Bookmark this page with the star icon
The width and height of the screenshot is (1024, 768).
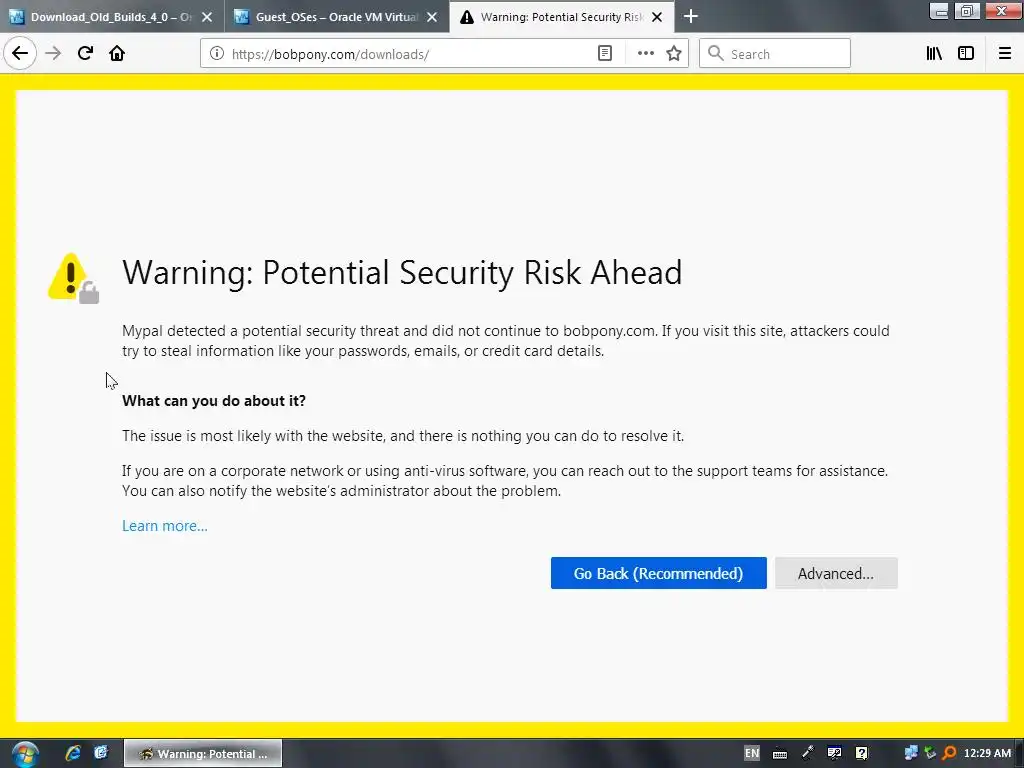(x=674, y=54)
